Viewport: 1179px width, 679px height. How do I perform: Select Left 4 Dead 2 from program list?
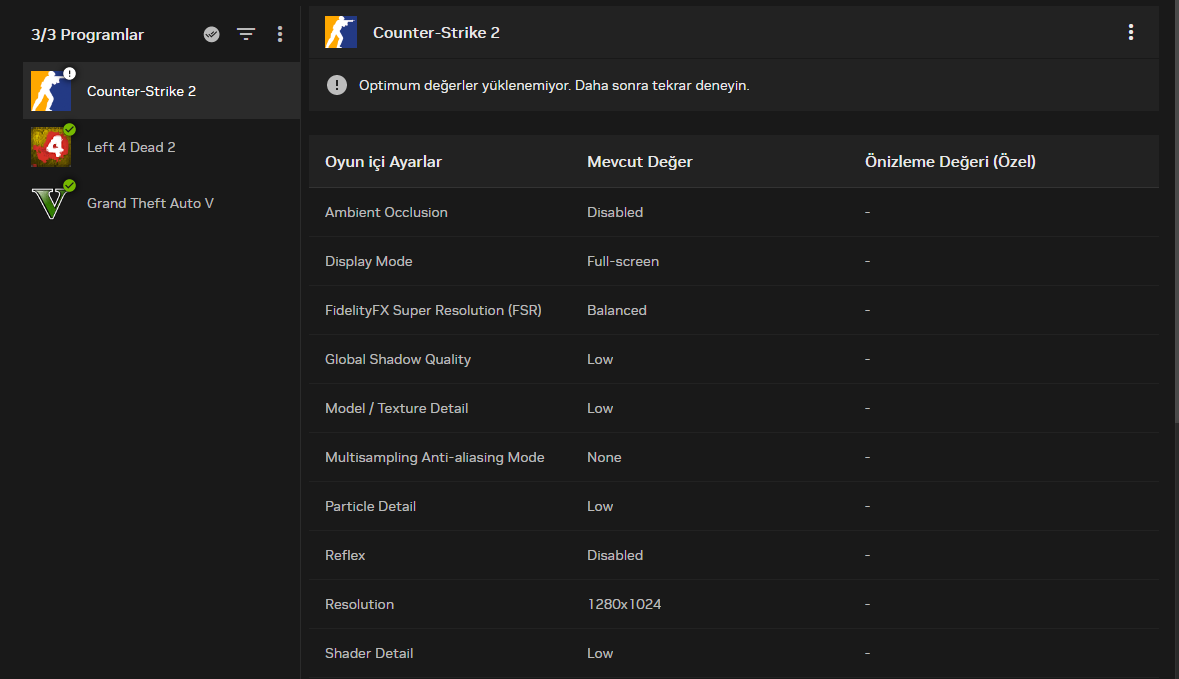pos(131,147)
